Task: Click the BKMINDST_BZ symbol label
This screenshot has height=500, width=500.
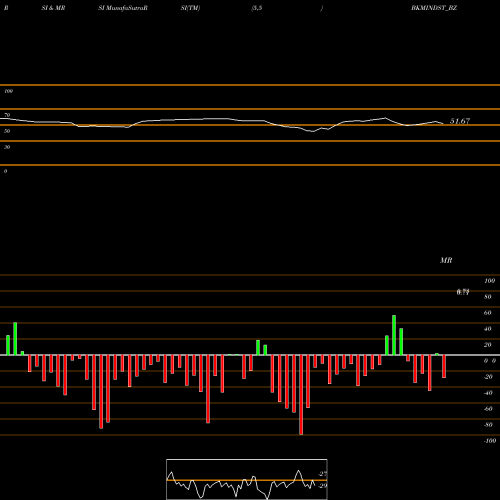Action: point(434,8)
